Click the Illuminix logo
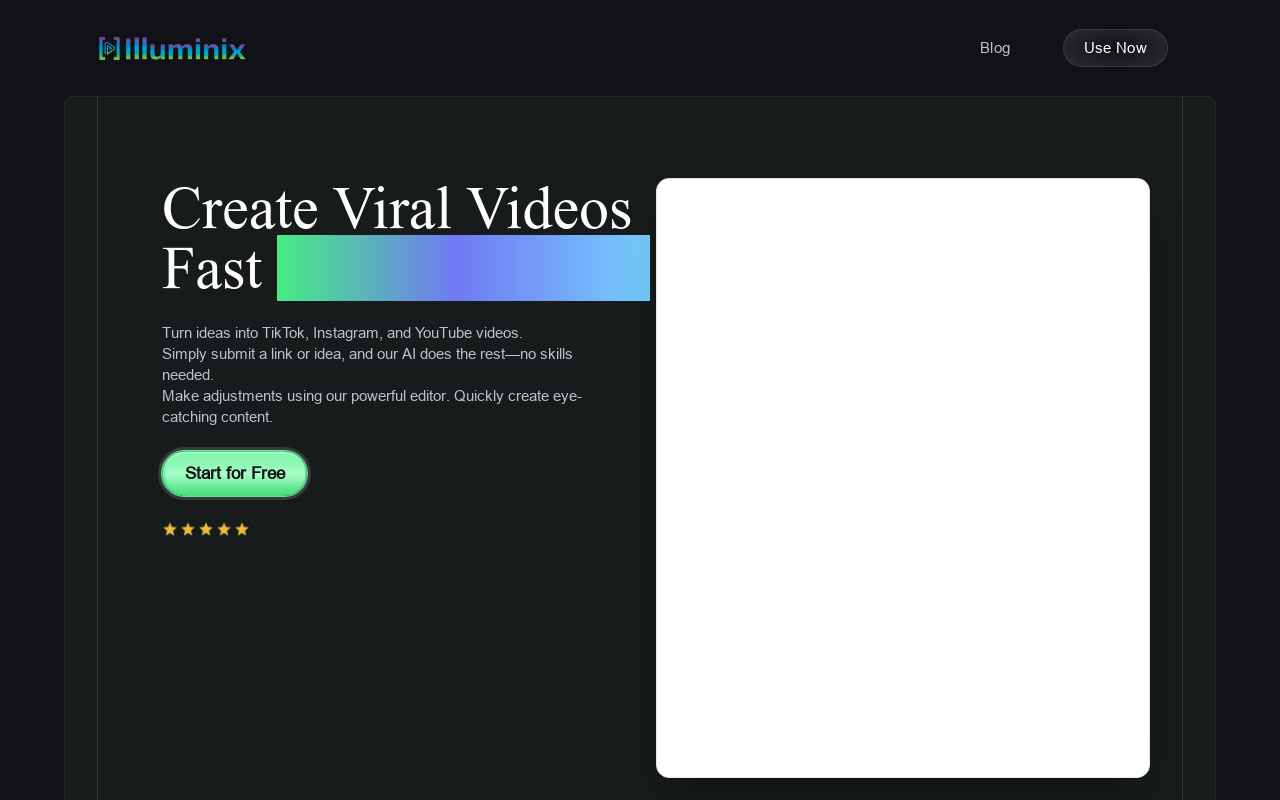 pos(172,48)
